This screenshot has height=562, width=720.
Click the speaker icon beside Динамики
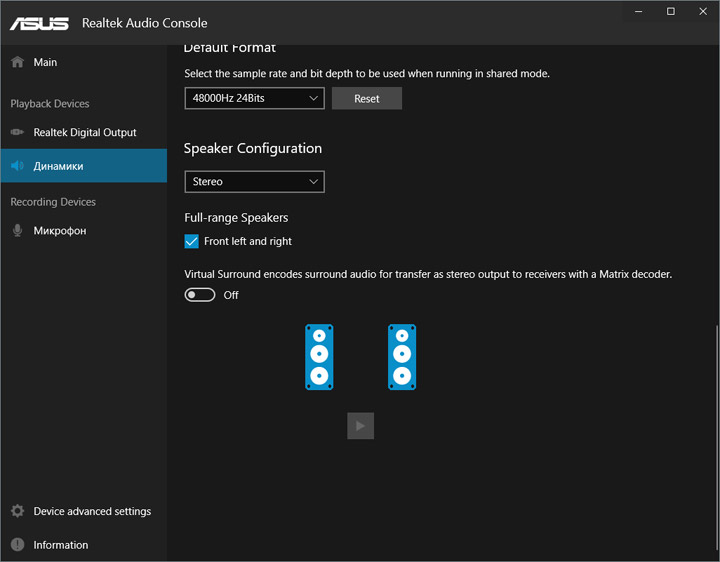pyautogui.click(x=17, y=166)
